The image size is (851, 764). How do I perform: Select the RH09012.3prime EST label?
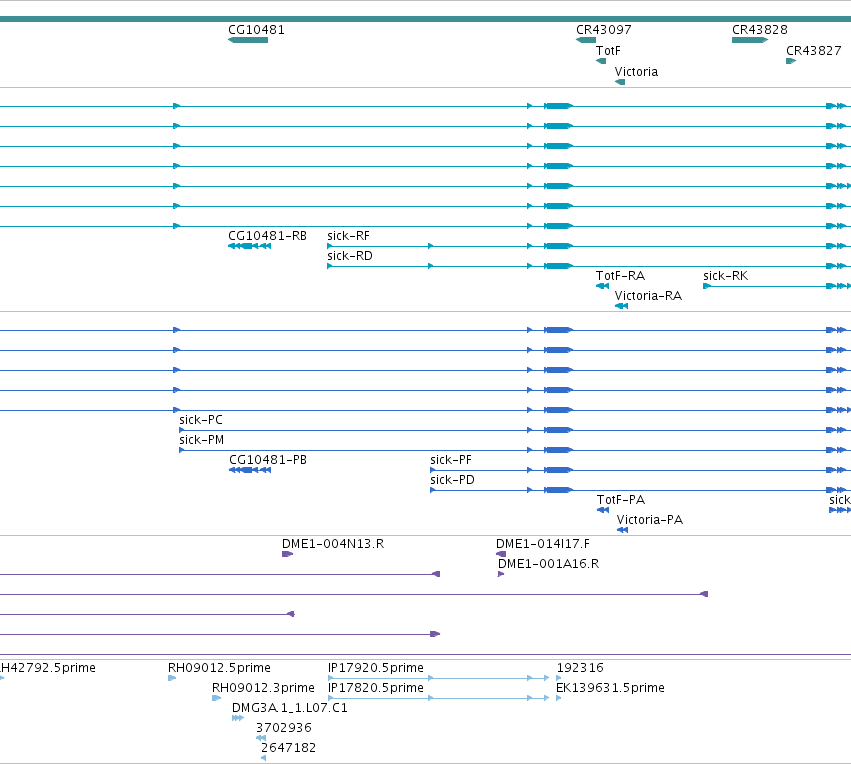(x=263, y=688)
